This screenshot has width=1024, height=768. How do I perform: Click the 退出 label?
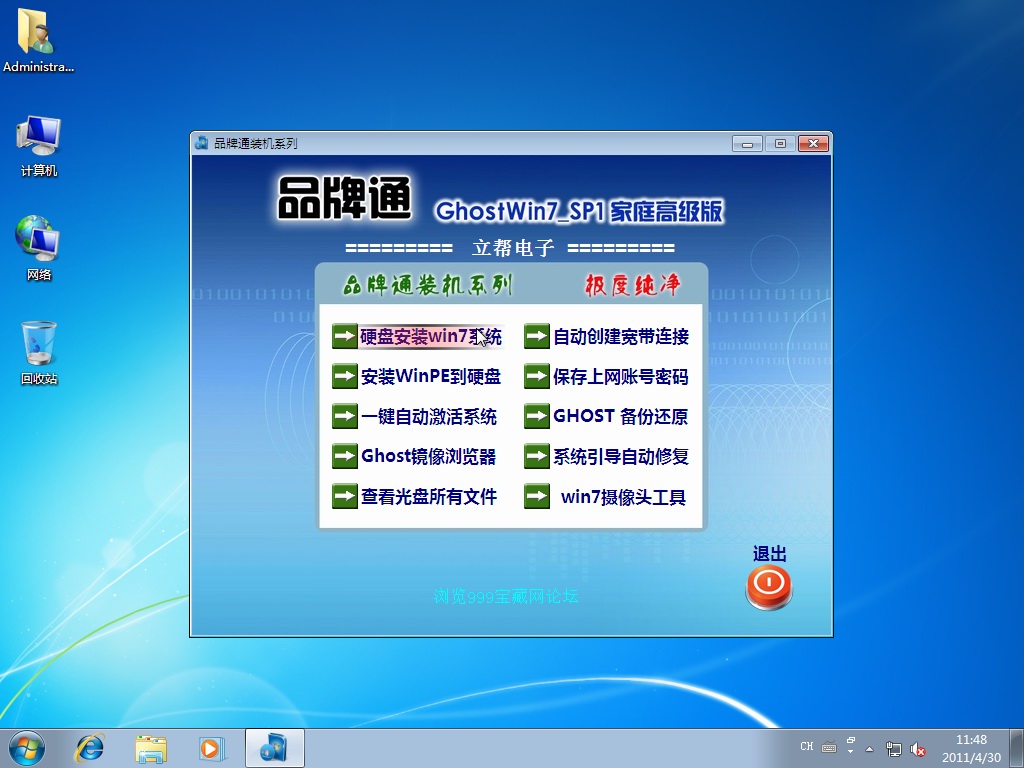pyautogui.click(x=769, y=554)
